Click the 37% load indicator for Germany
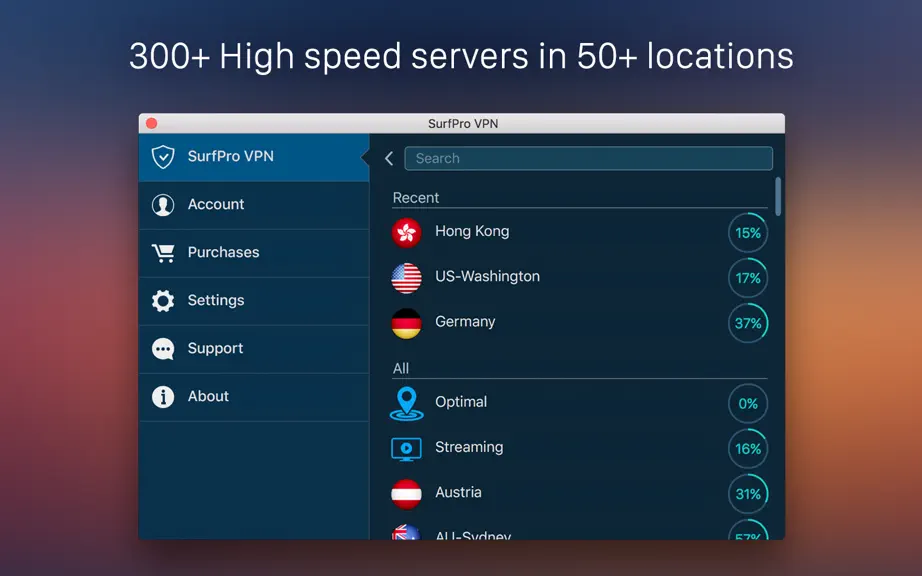This screenshot has width=922, height=576. [x=748, y=323]
